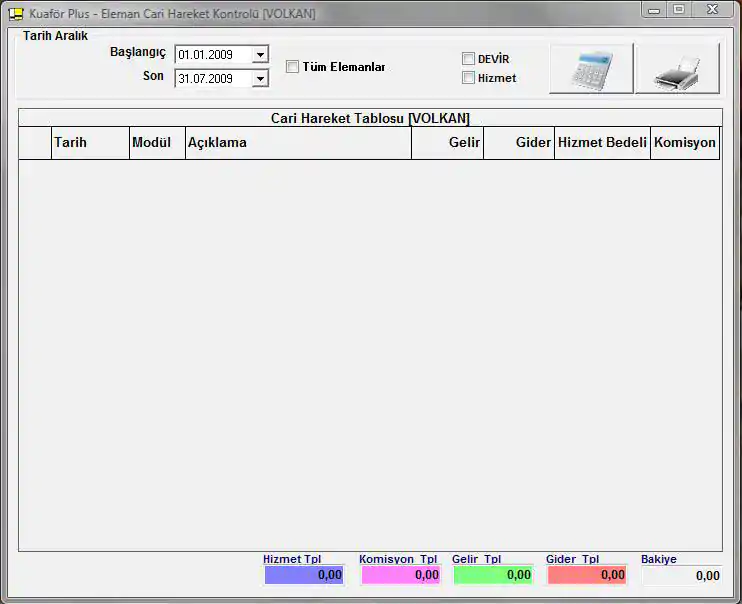Image resolution: width=742 pixels, height=604 pixels.
Task: Toggle the DEVİR checkbox
Action: [468, 59]
